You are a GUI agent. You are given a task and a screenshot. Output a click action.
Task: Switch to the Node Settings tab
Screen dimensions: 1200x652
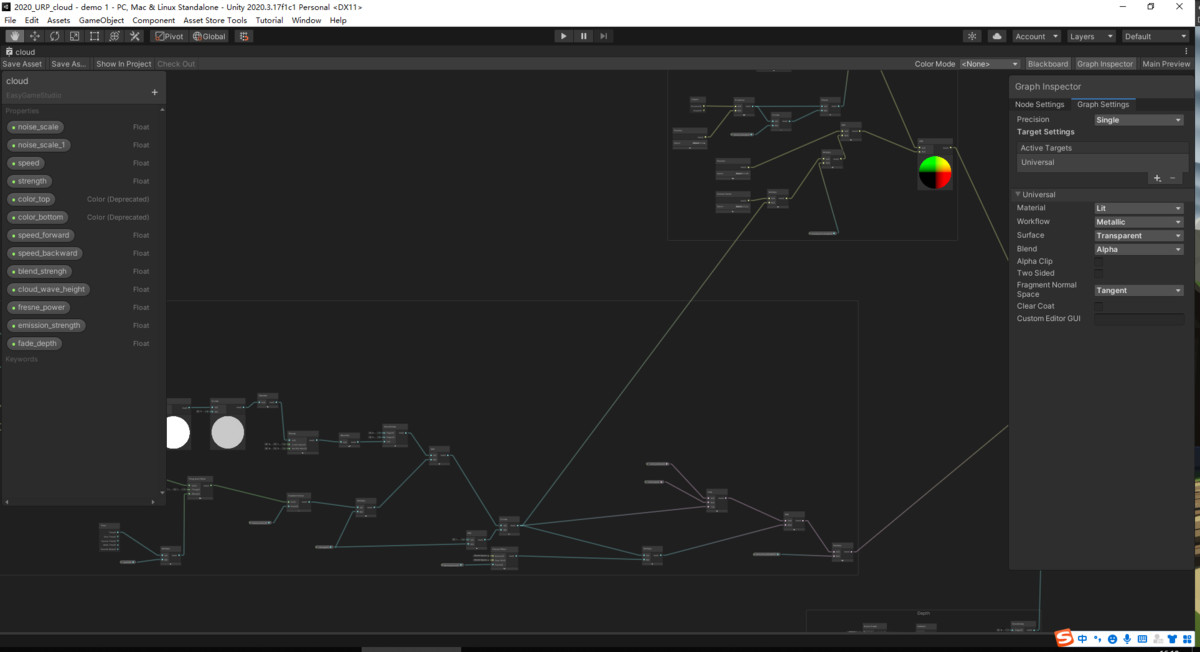tap(1039, 104)
